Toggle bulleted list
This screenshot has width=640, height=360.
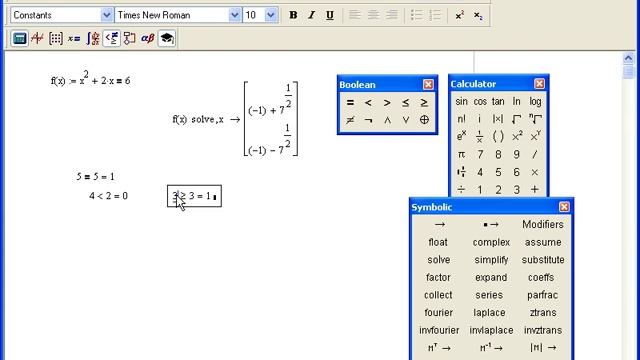pos(416,15)
